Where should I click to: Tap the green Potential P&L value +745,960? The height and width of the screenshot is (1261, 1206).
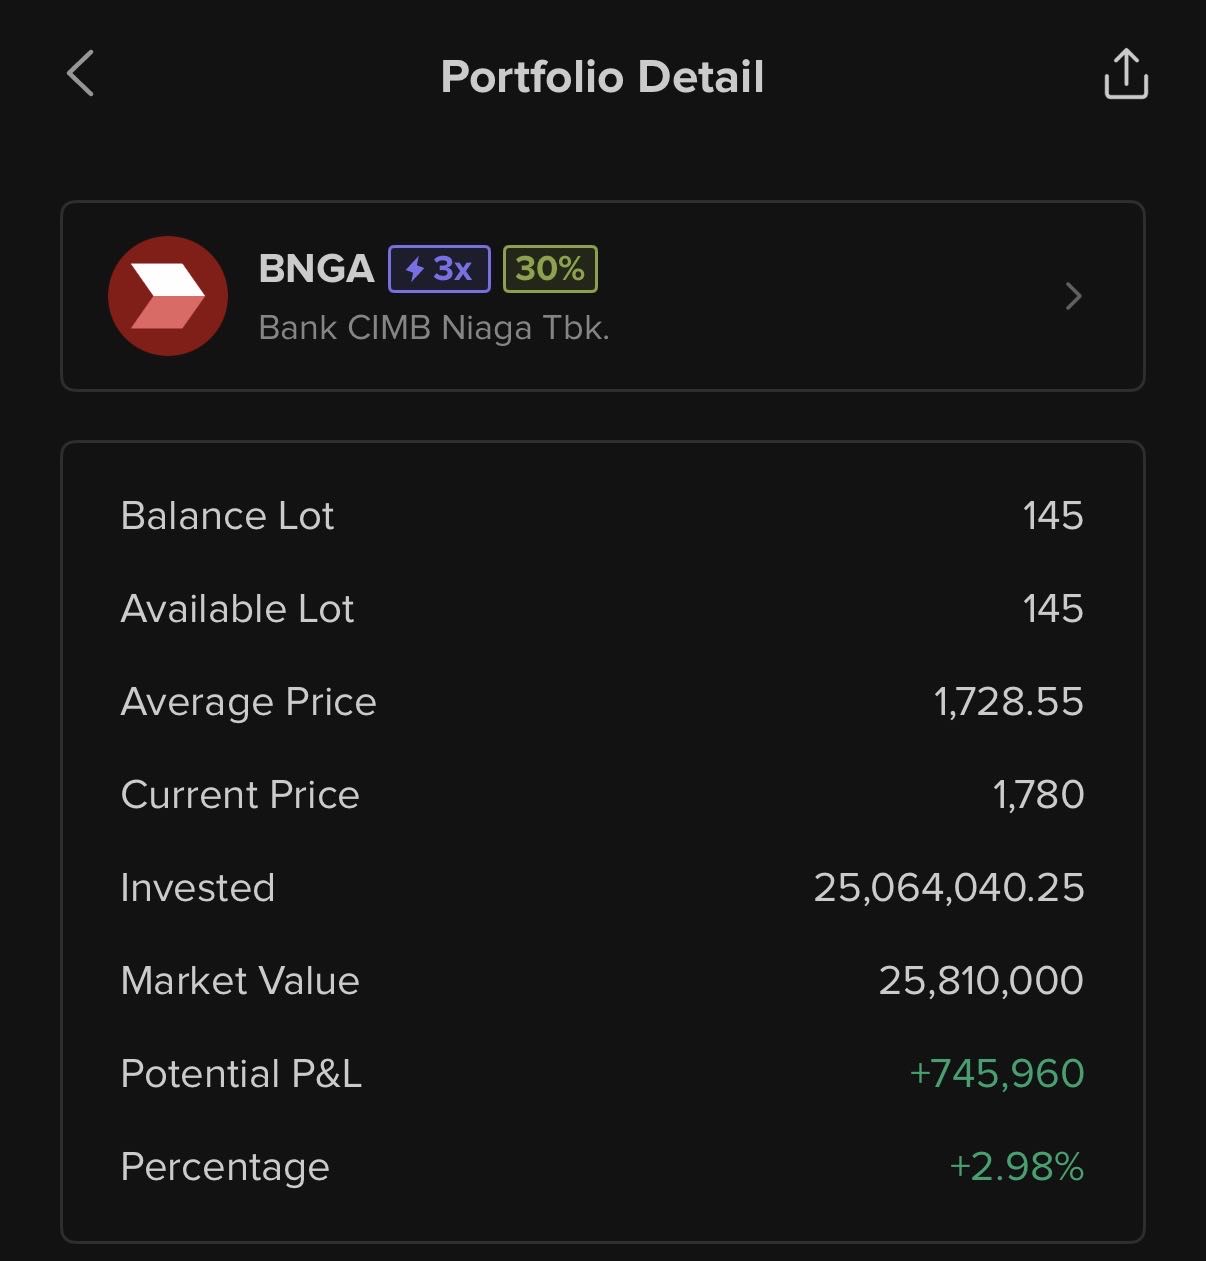coord(996,1074)
